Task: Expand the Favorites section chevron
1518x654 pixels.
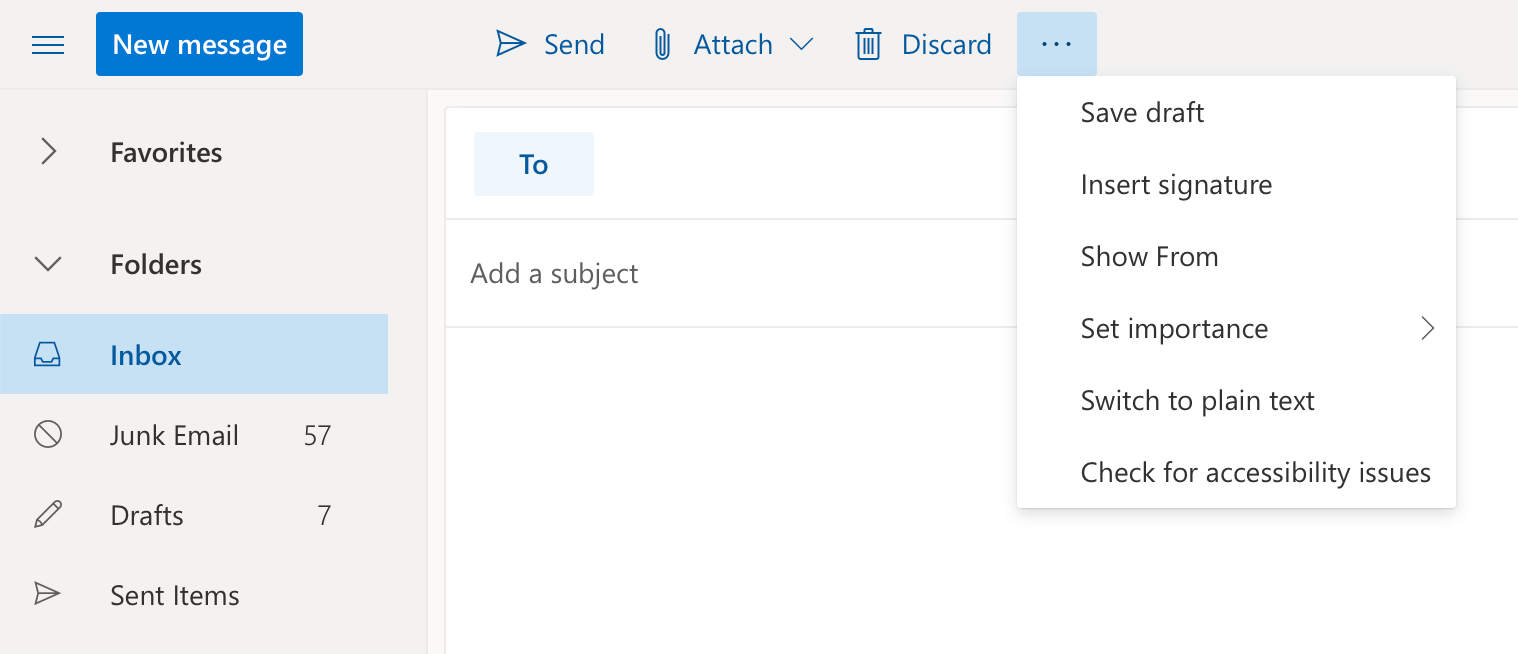Action: pos(48,152)
